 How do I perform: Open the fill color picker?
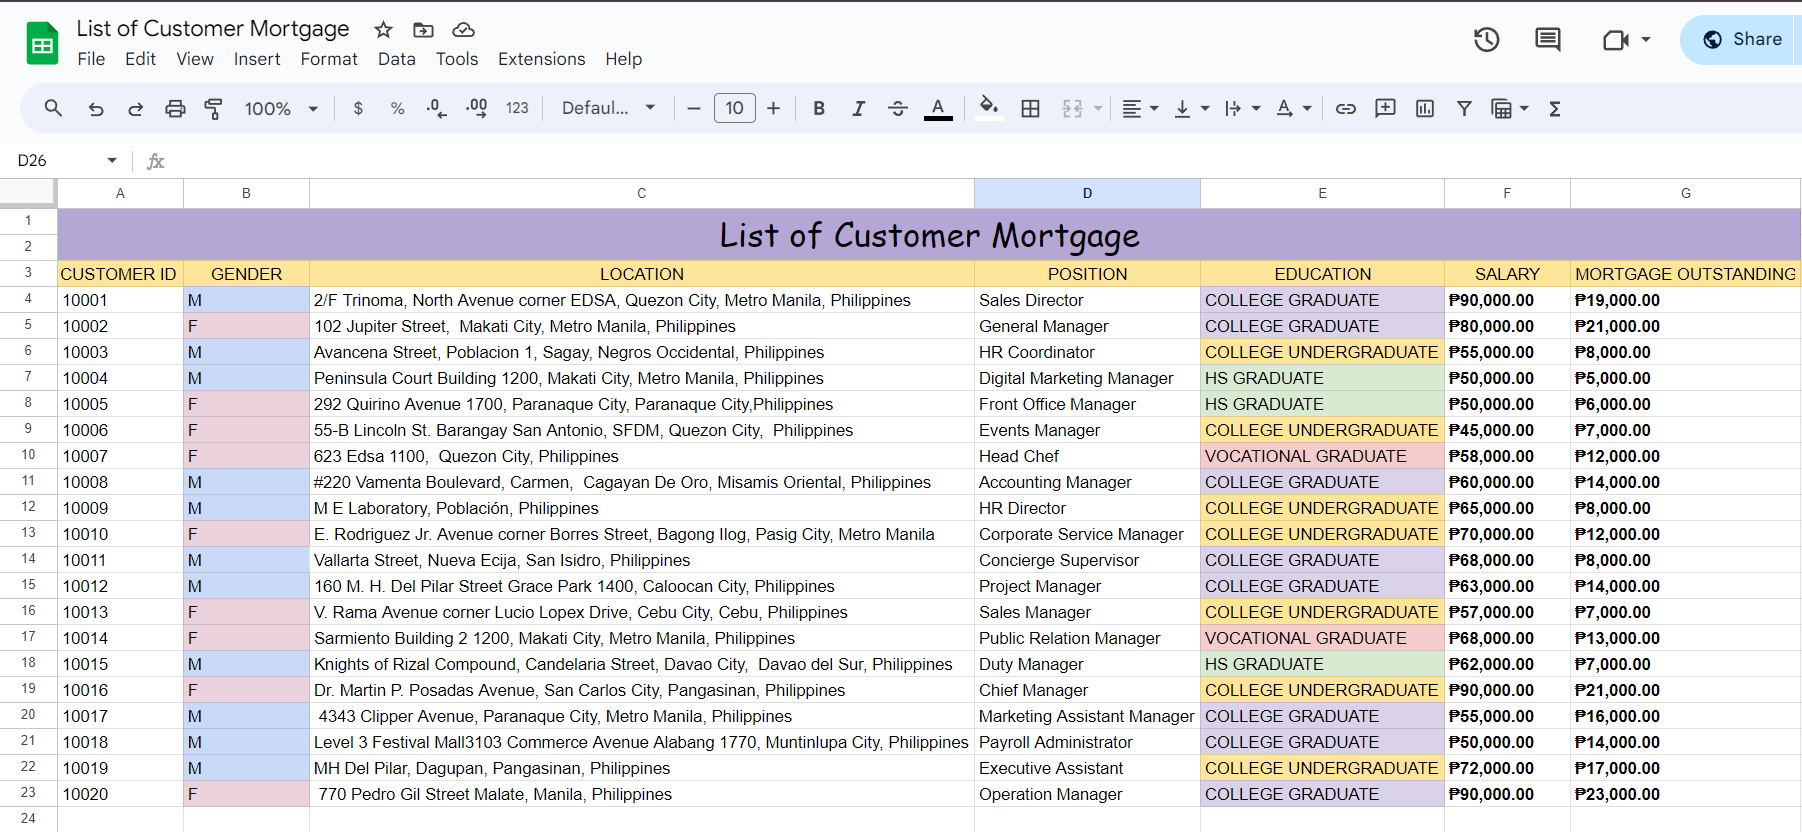click(988, 108)
